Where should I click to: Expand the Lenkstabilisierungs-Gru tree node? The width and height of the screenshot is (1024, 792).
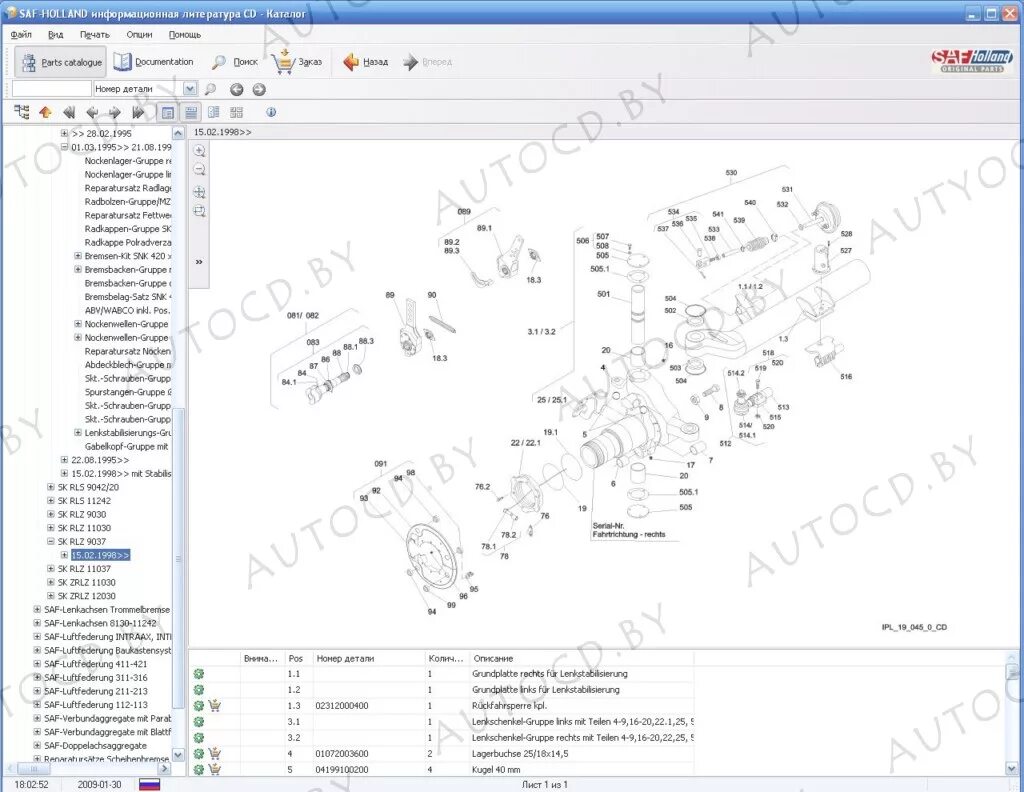tap(78, 432)
